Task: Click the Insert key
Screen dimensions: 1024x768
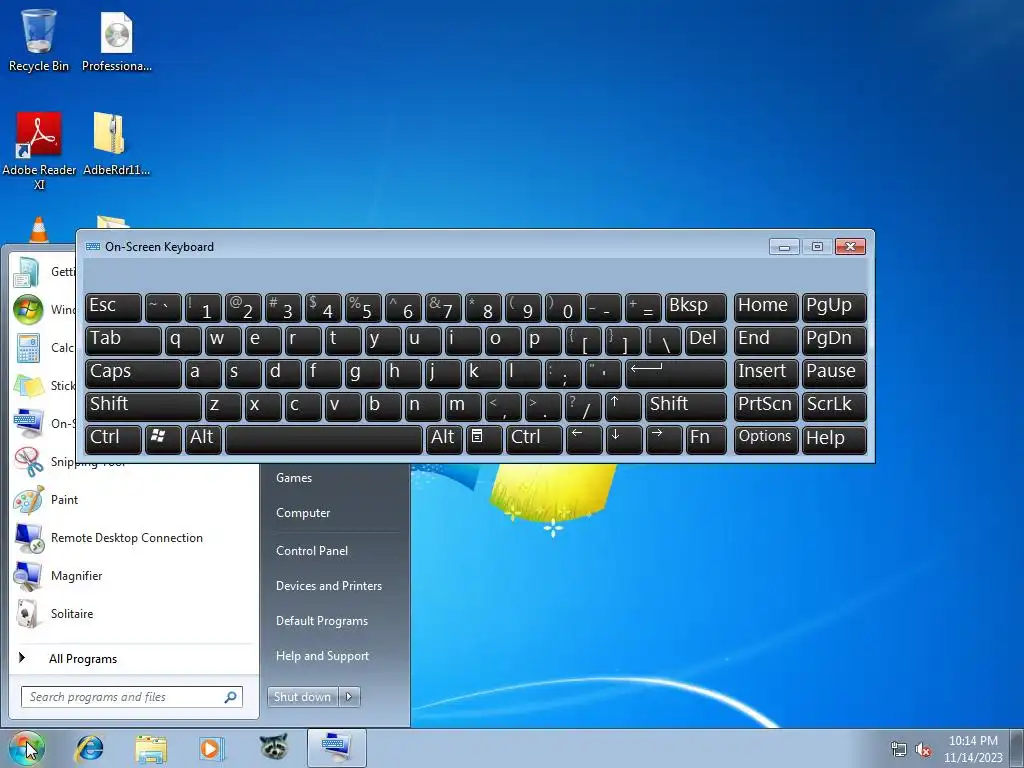Action: [x=765, y=373]
